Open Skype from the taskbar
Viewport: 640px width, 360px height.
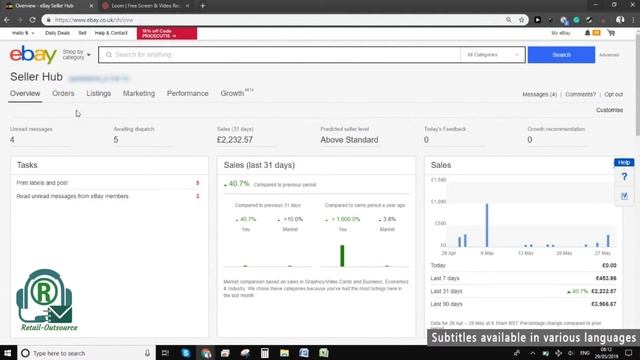(x=186, y=353)
